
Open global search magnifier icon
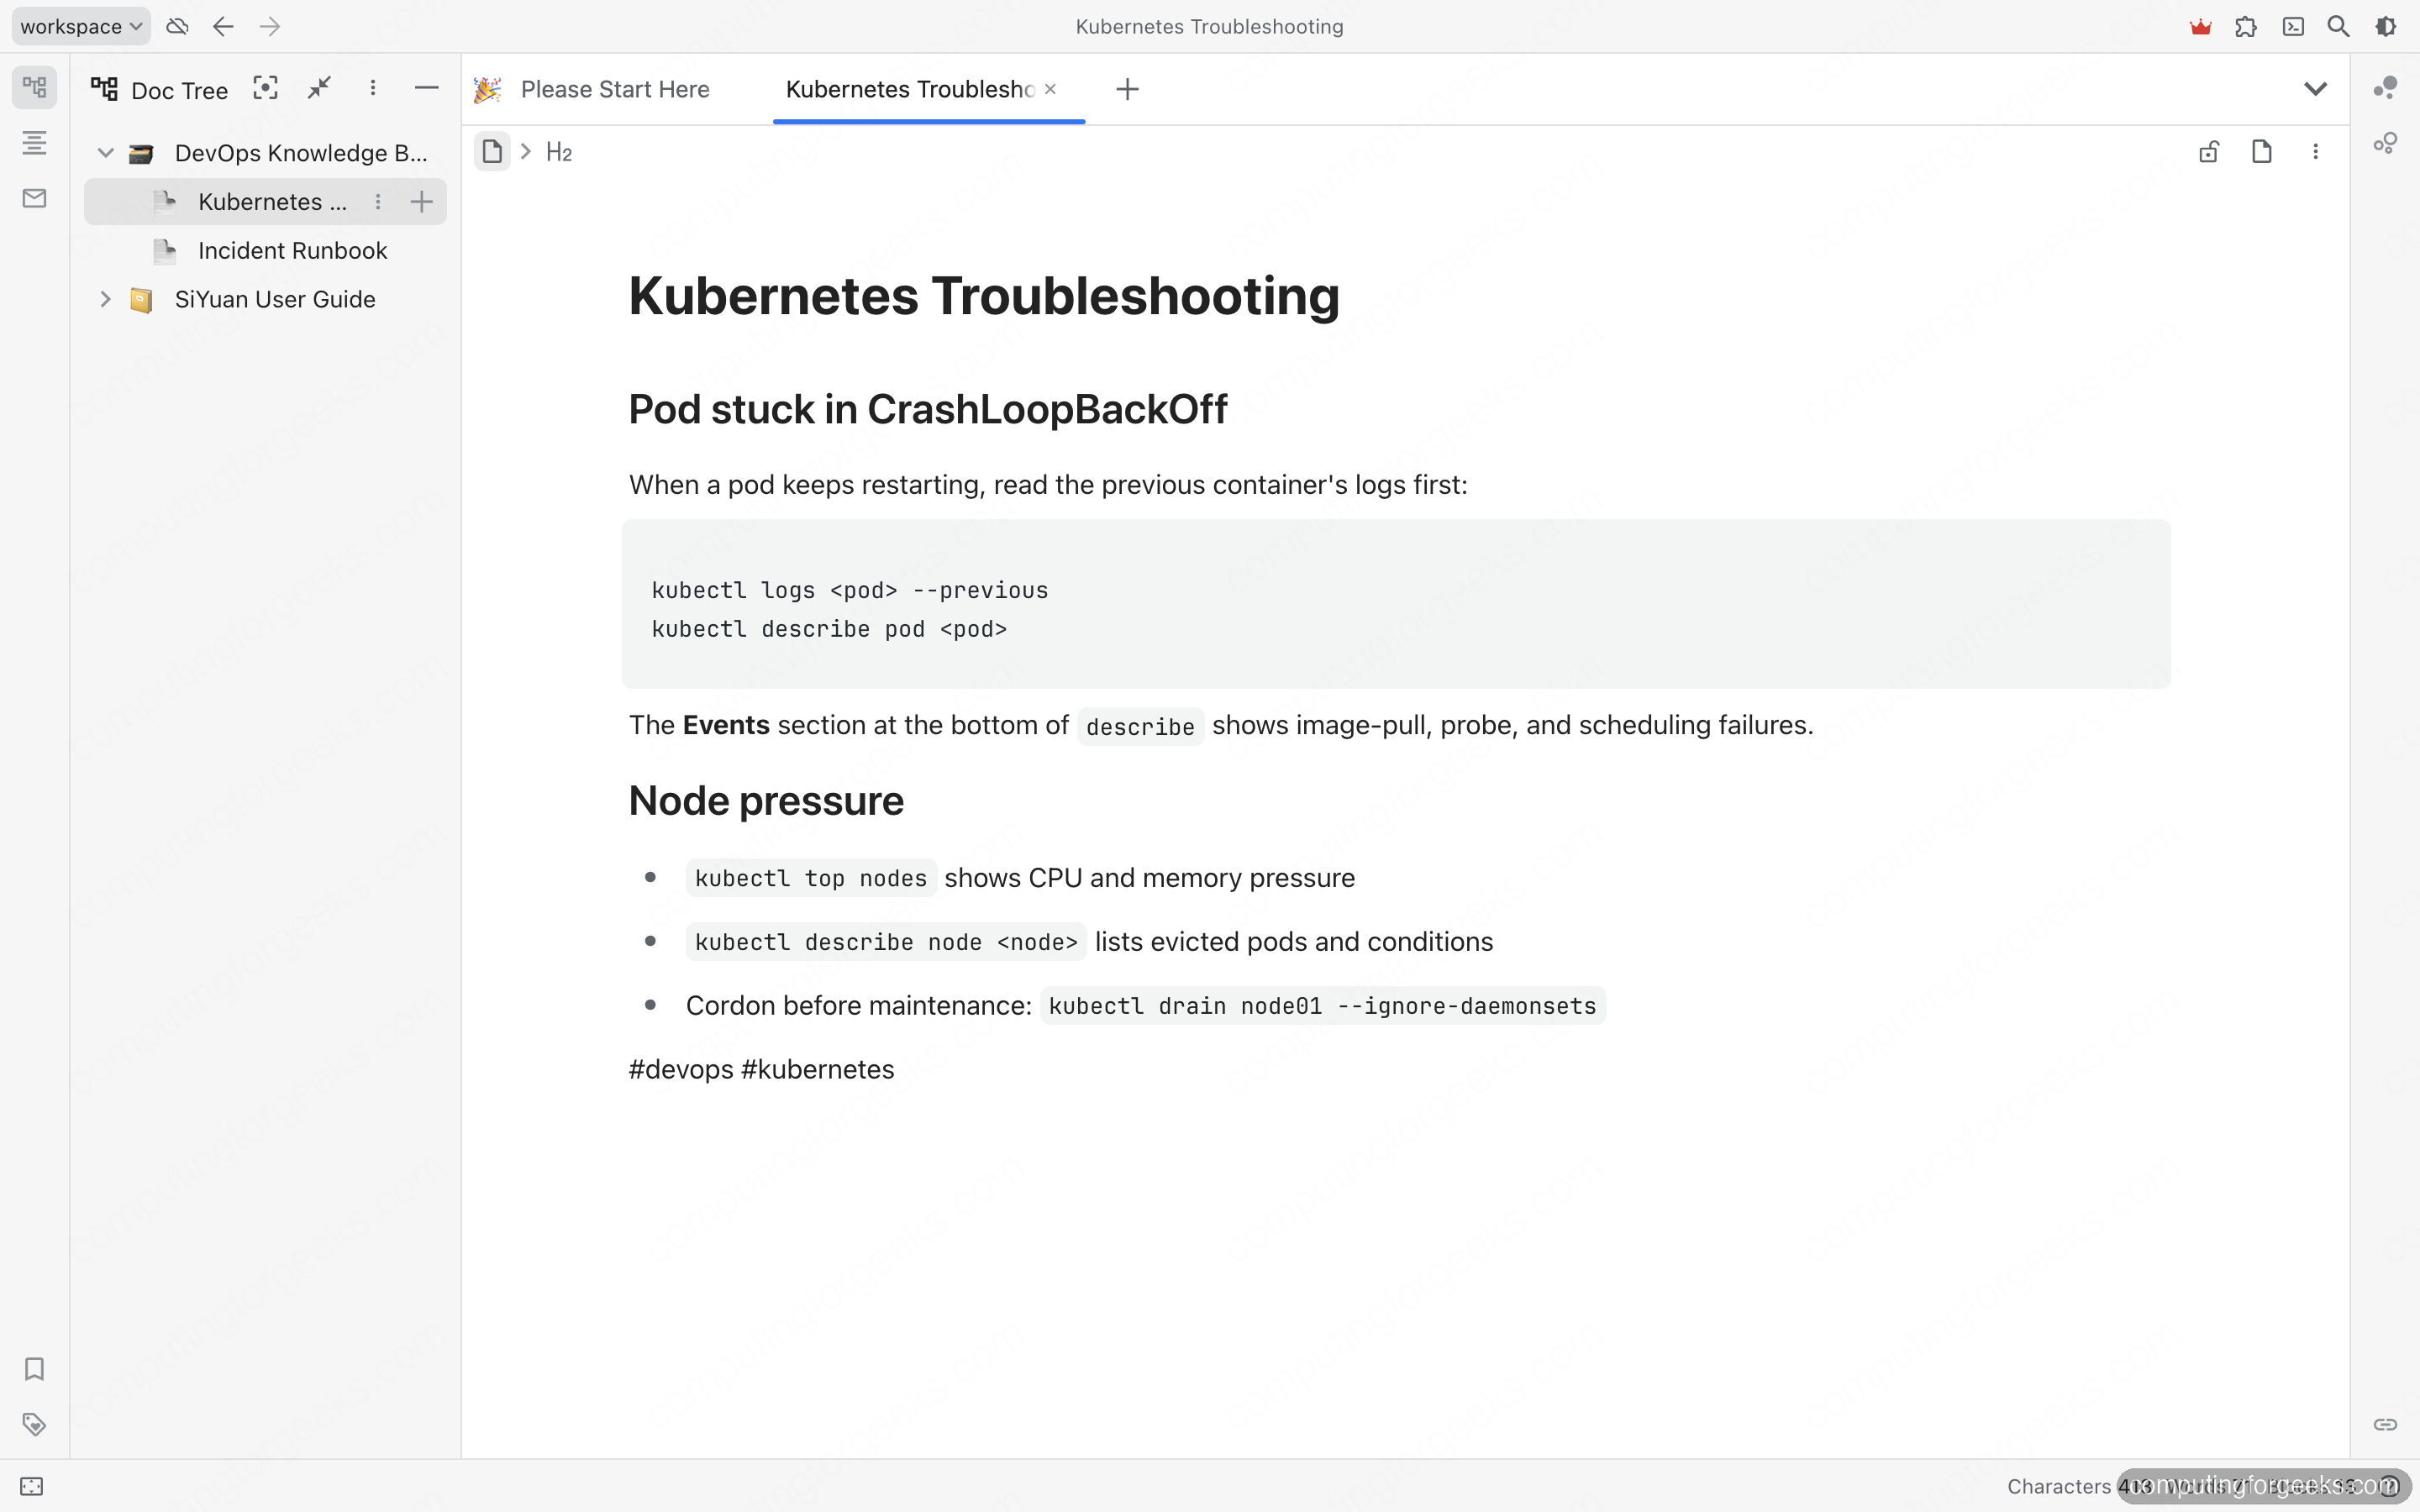point(2338,27)
